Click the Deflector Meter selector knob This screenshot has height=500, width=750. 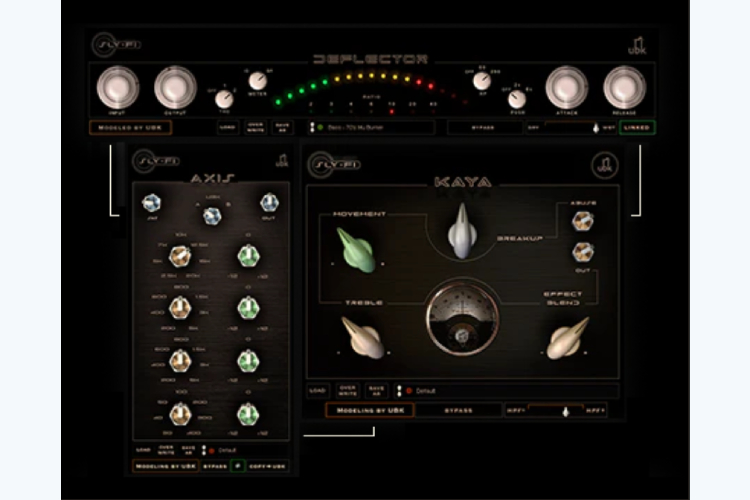pyautogui.click(x=257, y=81)
